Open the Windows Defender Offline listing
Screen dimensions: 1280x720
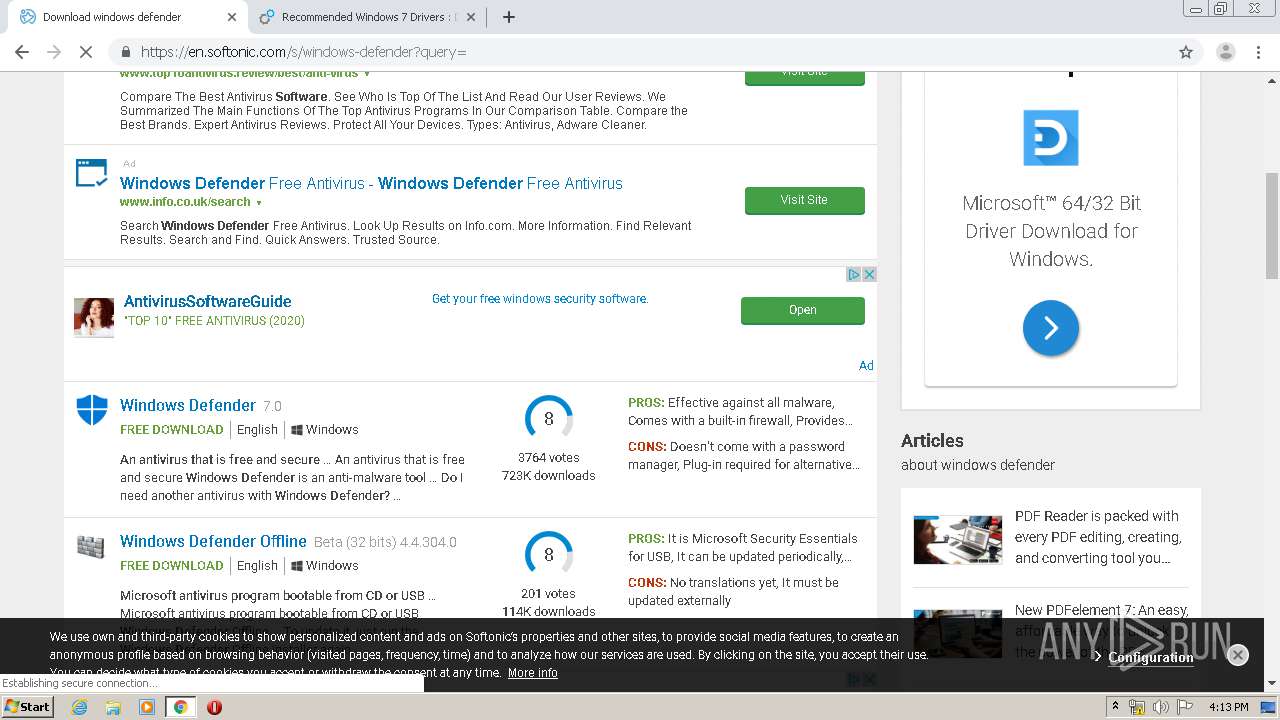(x=213, y=541)
